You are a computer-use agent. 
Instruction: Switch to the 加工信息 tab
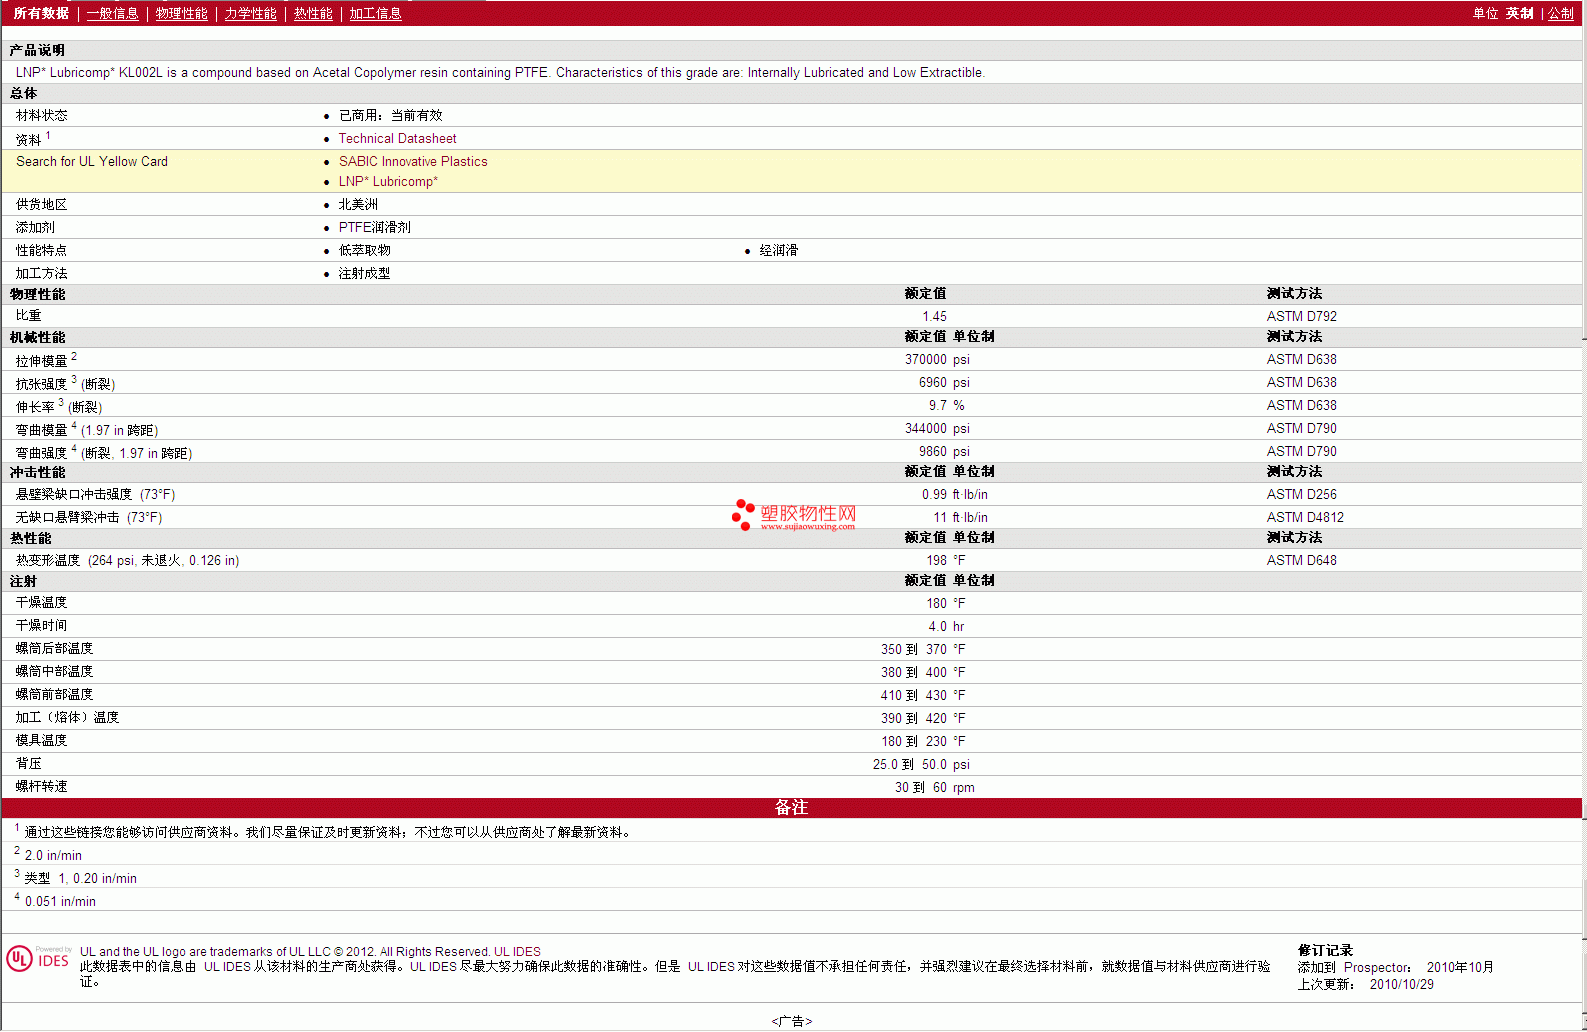[375, 14]
